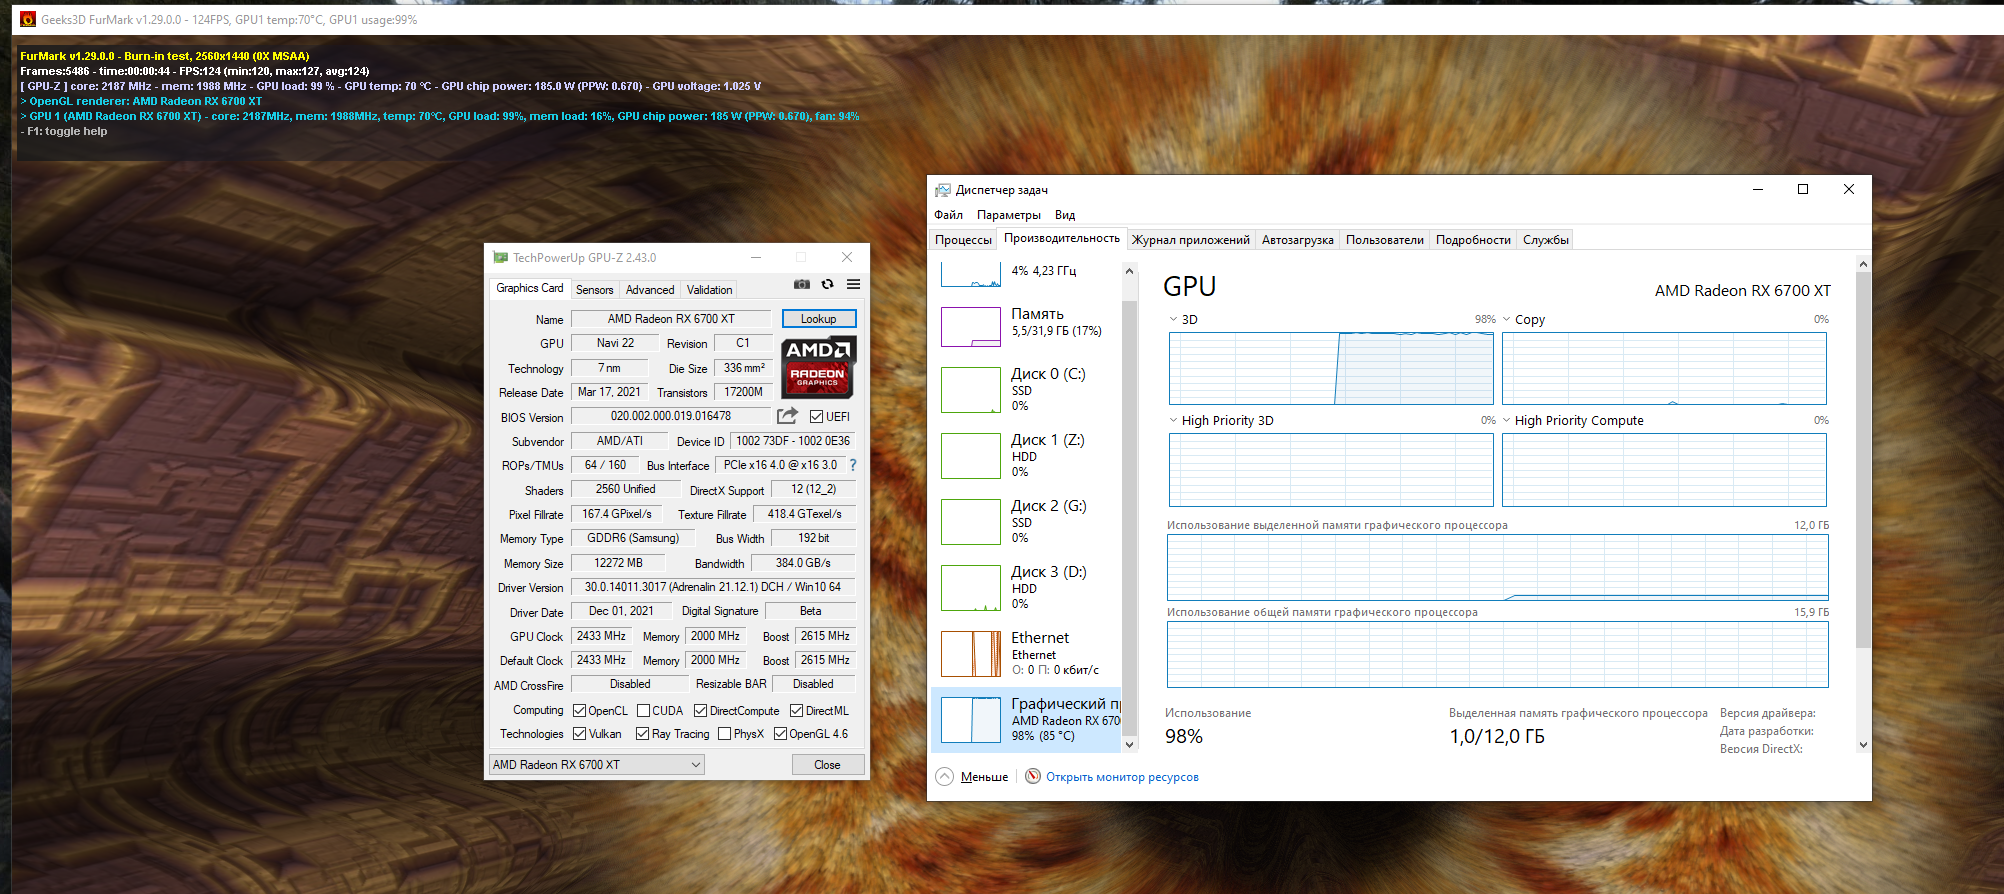Select Диск 3 (D:) in the sidebar
This screenshot has height=894, width=2004.
coord(1027,587)
